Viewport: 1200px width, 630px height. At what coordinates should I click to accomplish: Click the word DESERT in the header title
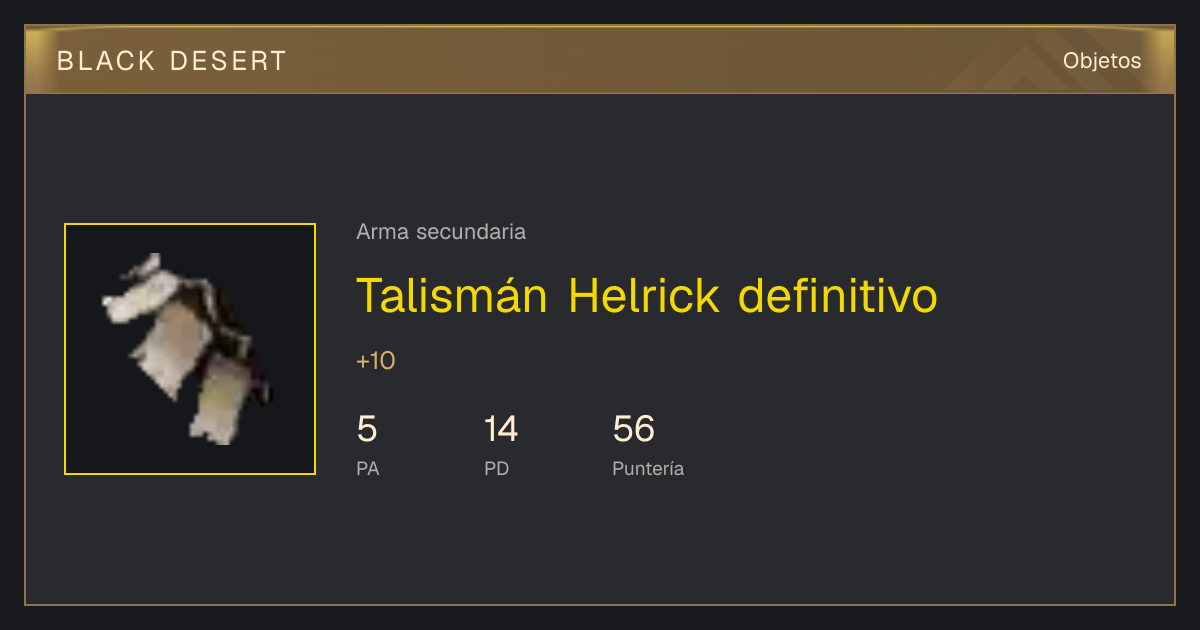click(x=228, y=61)
